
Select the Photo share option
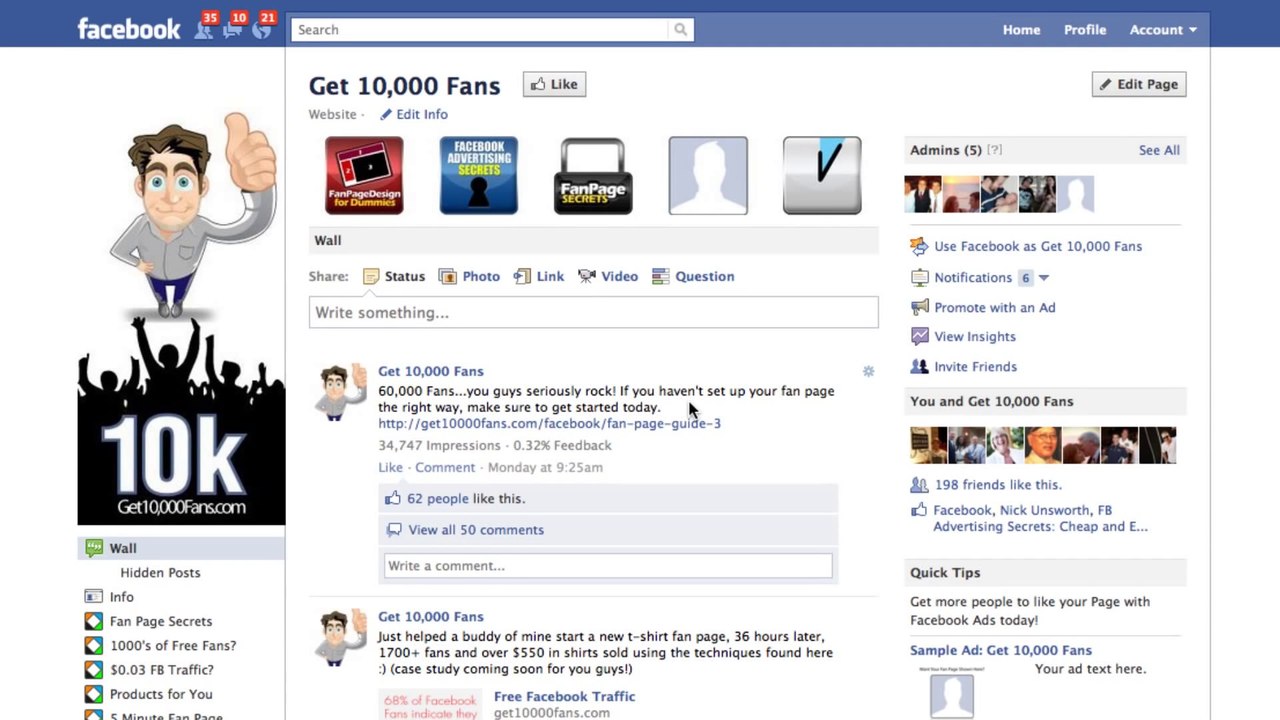[470, 277]
